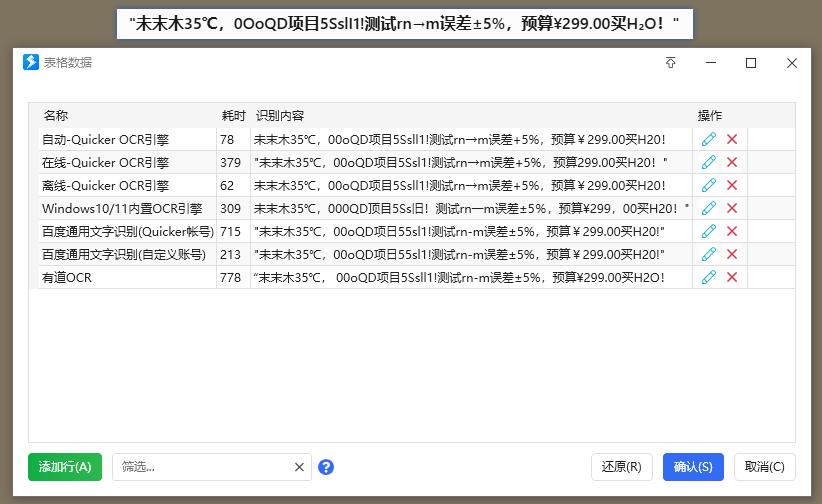Click the recognized text in the 在线-Quicker row
The image size is (822, 504).
pos(460,163)
